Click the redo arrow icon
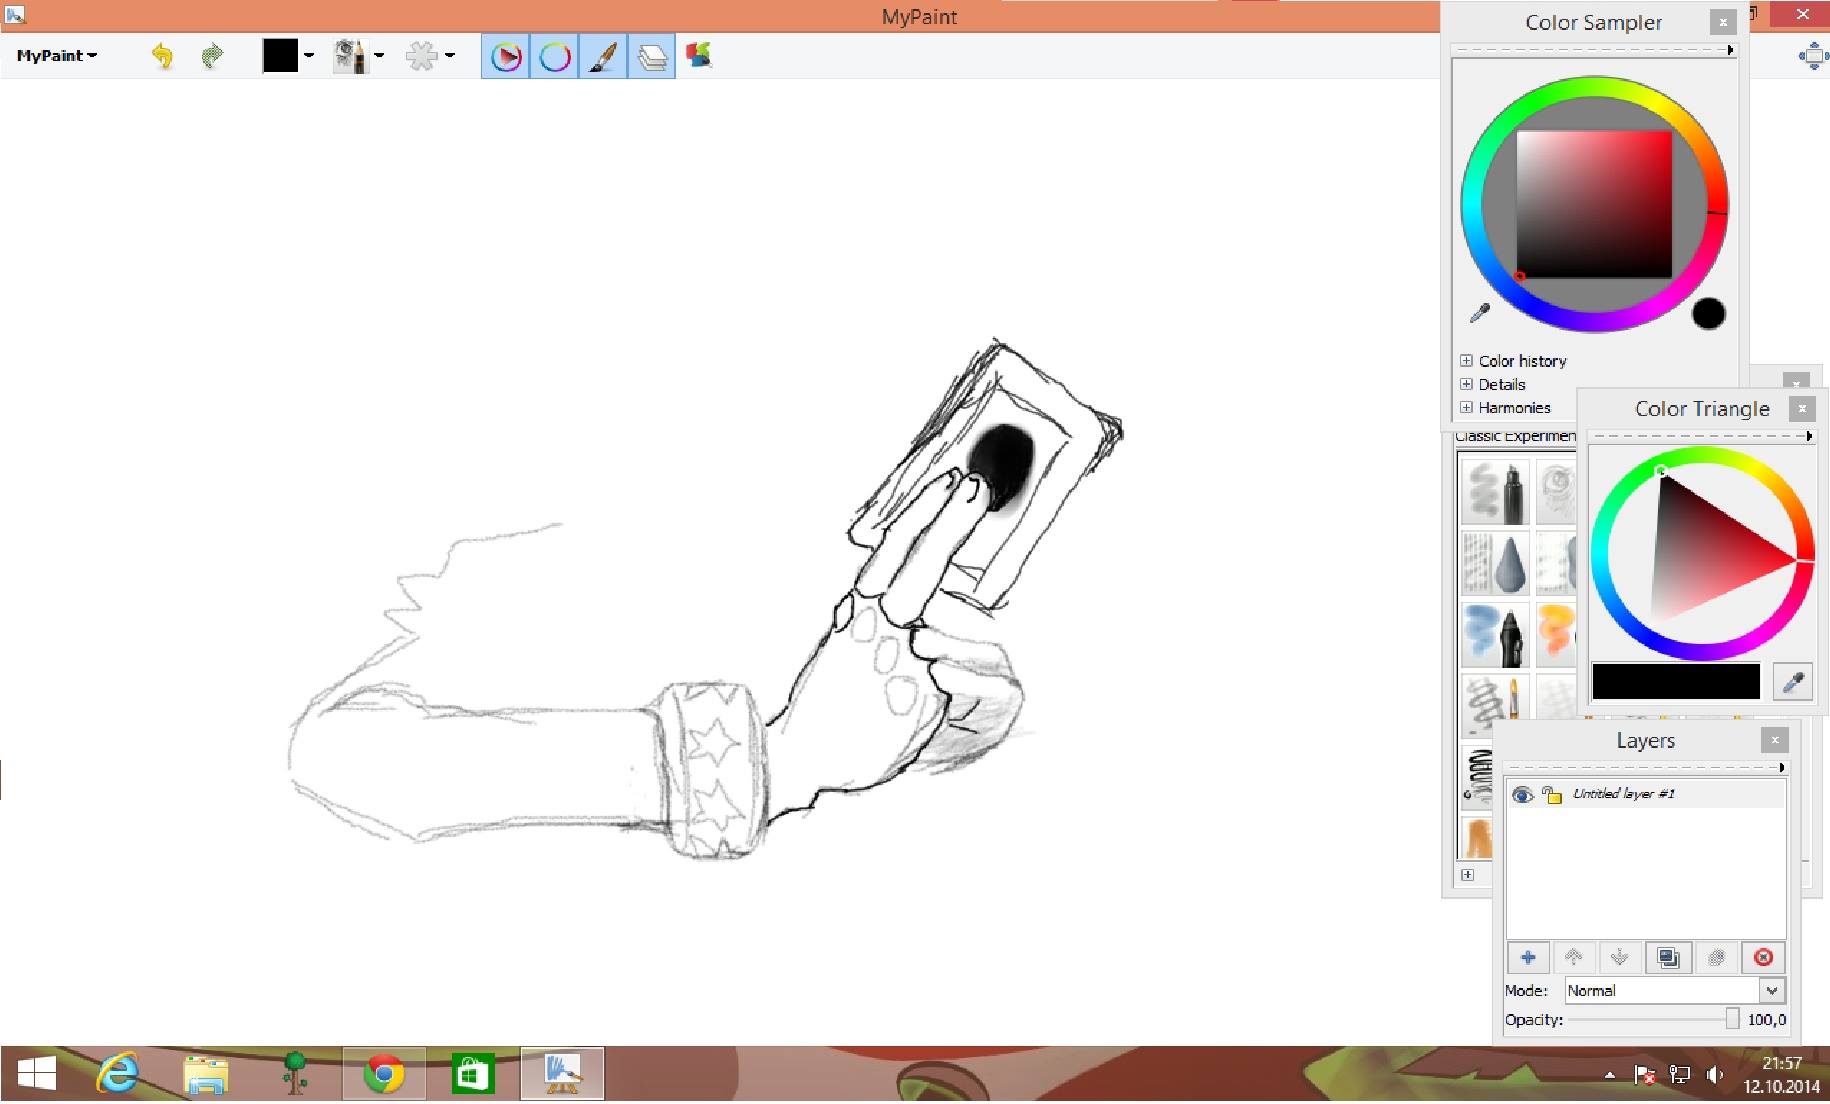This screenshot has height=1104, width=1830. pos(211,56)
